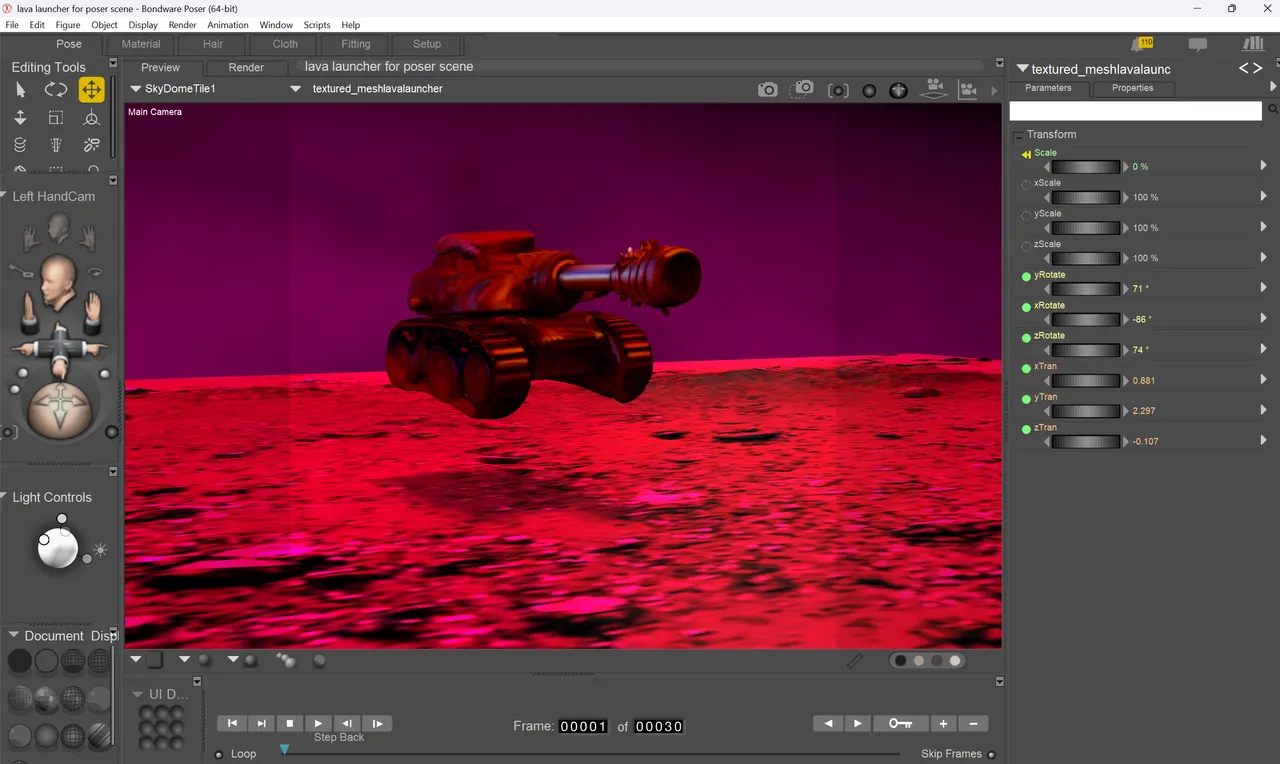Open the library icon at top right
This screenshot has width=1280, height=764.
click(x=1252, y=44)
